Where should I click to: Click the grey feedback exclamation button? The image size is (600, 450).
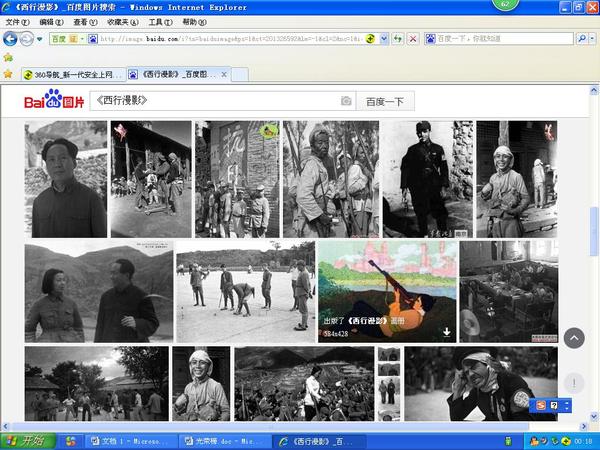tap(574, 383)
